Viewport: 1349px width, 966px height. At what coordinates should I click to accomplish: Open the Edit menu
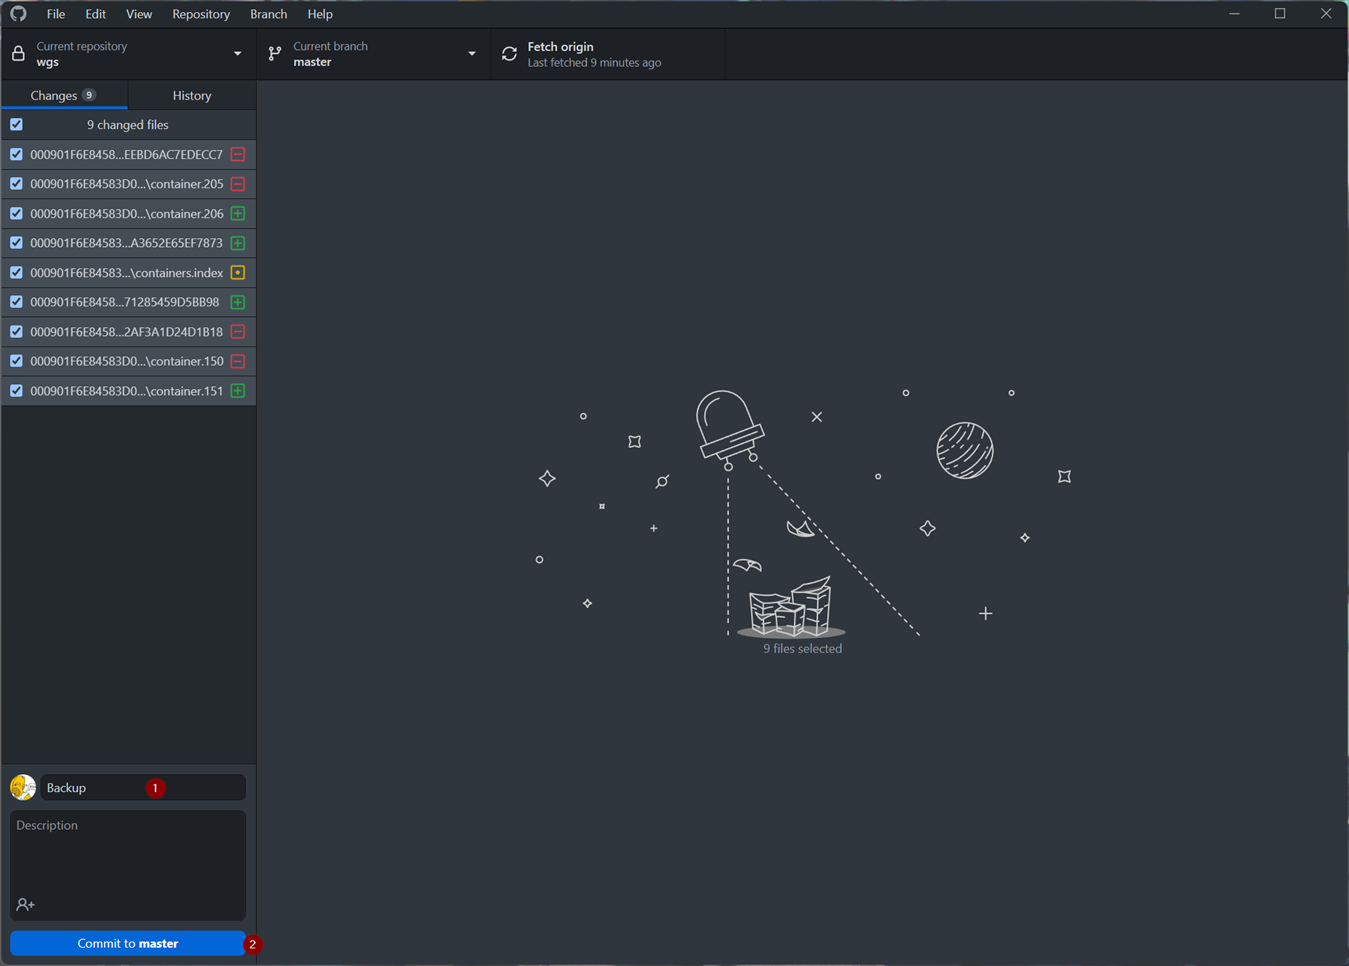[x=95, y=14]
